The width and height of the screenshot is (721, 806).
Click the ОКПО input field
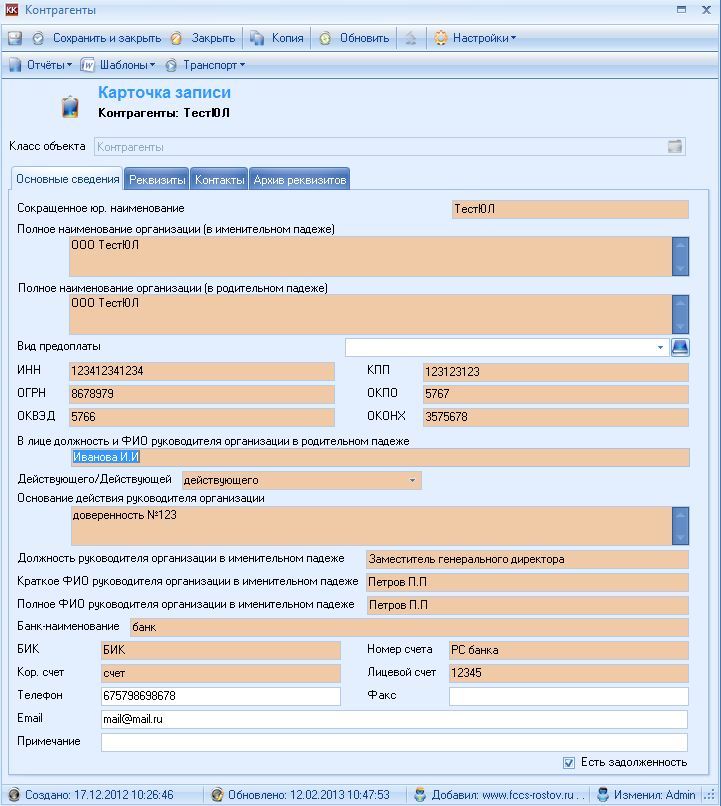(x=556, y=394)
